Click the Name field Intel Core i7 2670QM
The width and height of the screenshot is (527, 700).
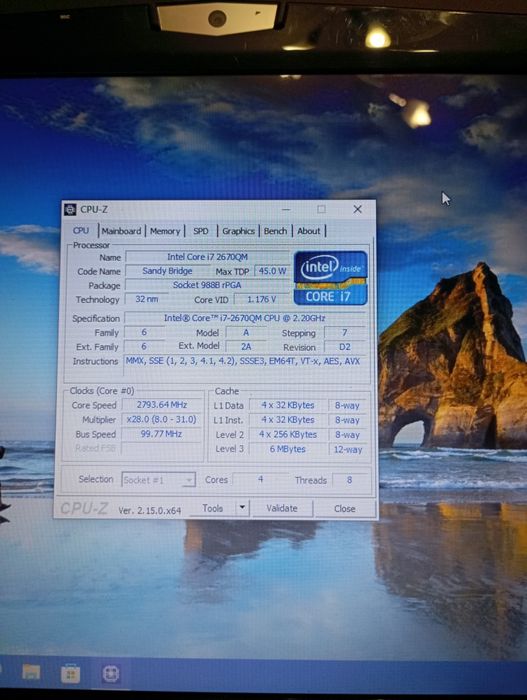click(207, 257)
